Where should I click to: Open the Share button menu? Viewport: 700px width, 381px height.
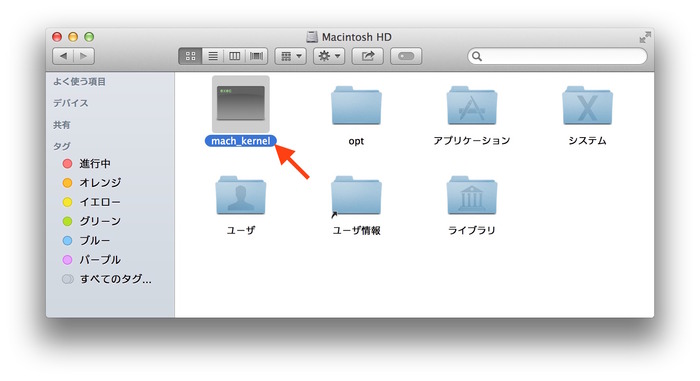point(367,56)
